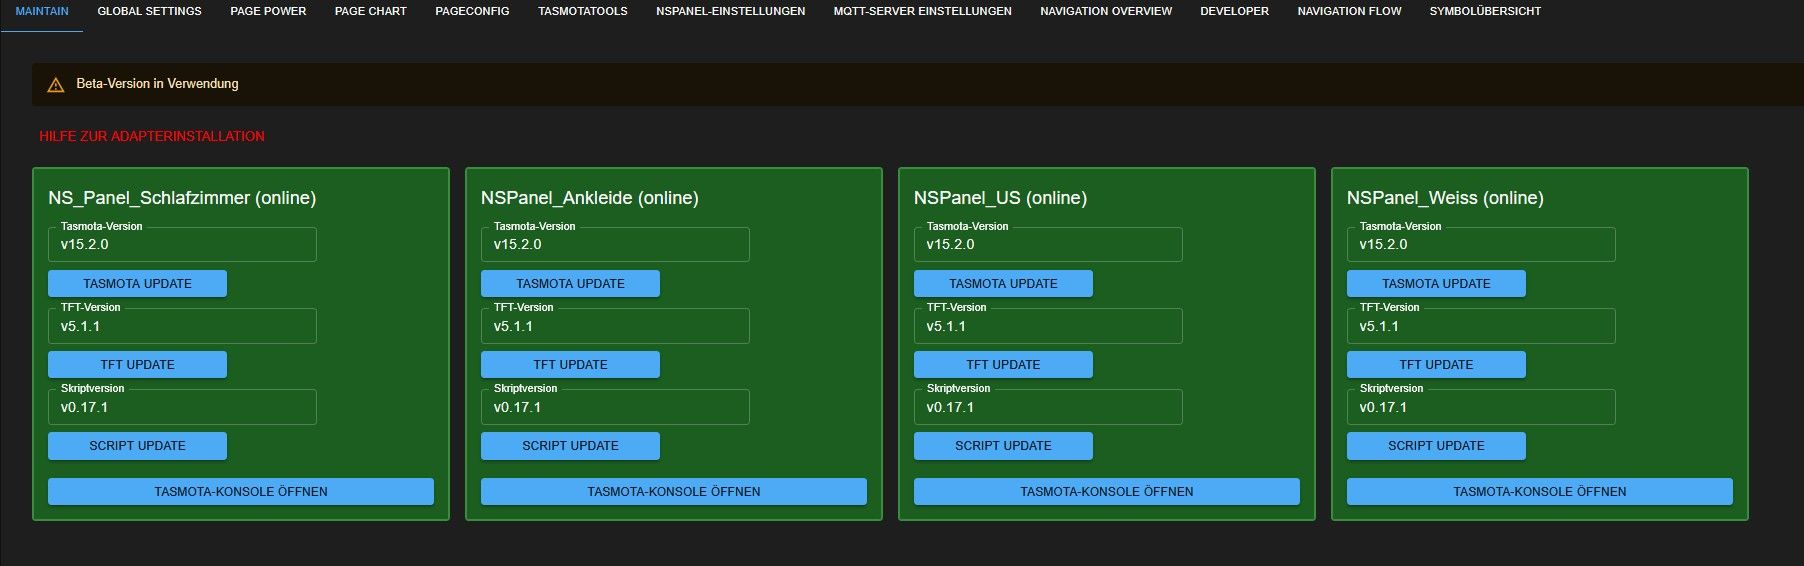
Task: Click TFT-Version field of NSPanel_US
Action: [1048, 326]
